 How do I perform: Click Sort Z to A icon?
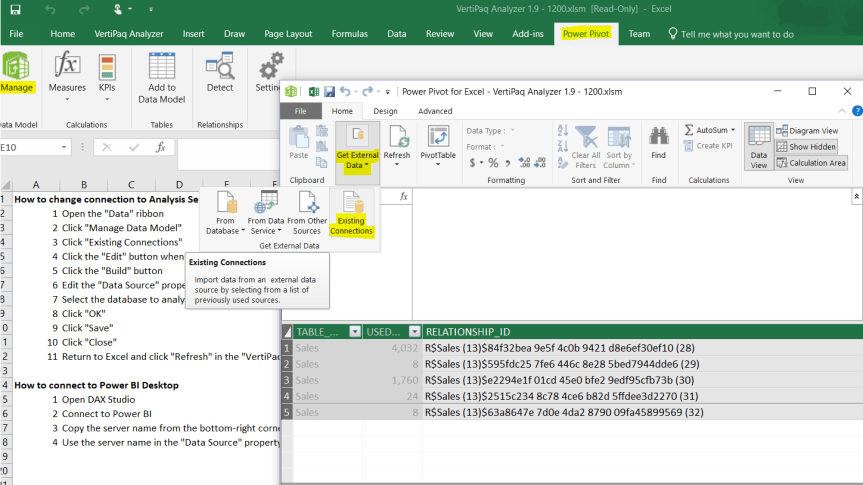coord(562,146)
